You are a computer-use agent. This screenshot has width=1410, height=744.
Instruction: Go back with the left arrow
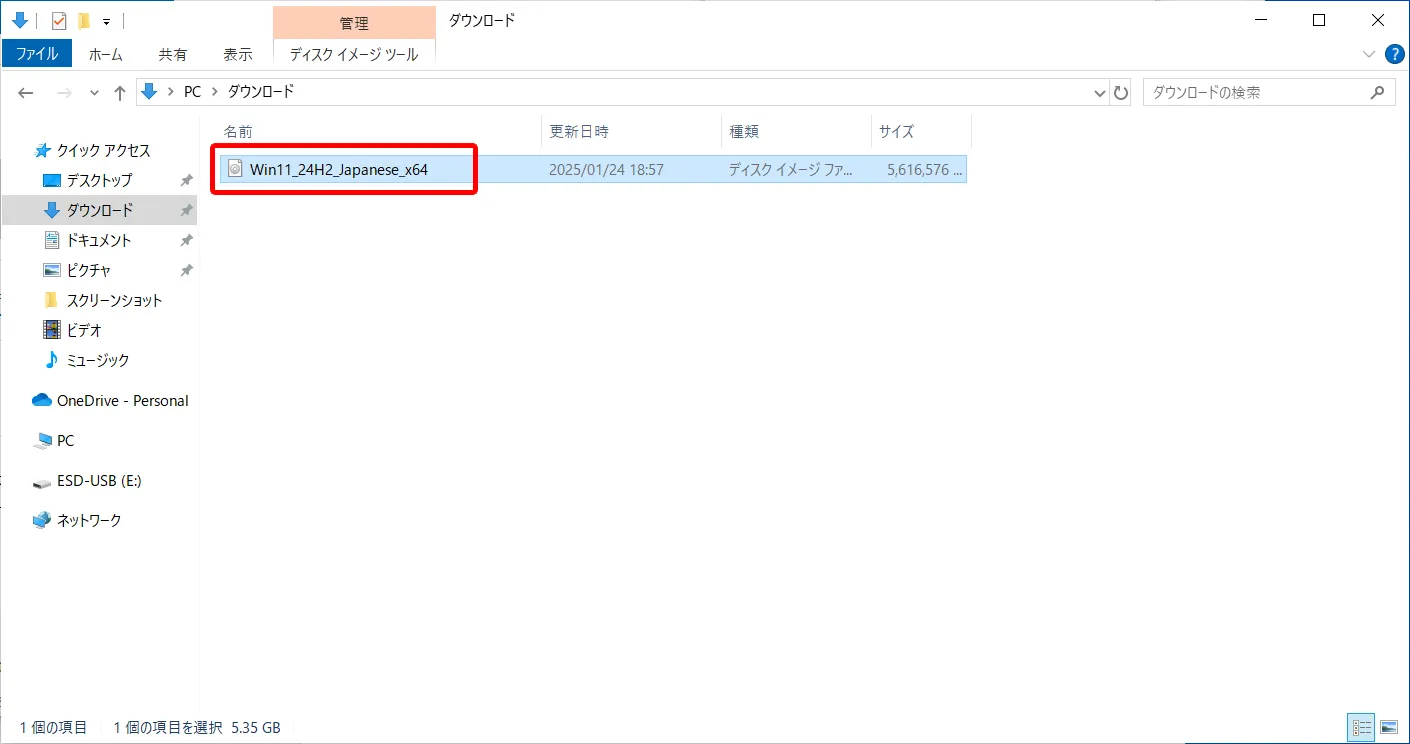pyautogui.click(x=27, y=92)
